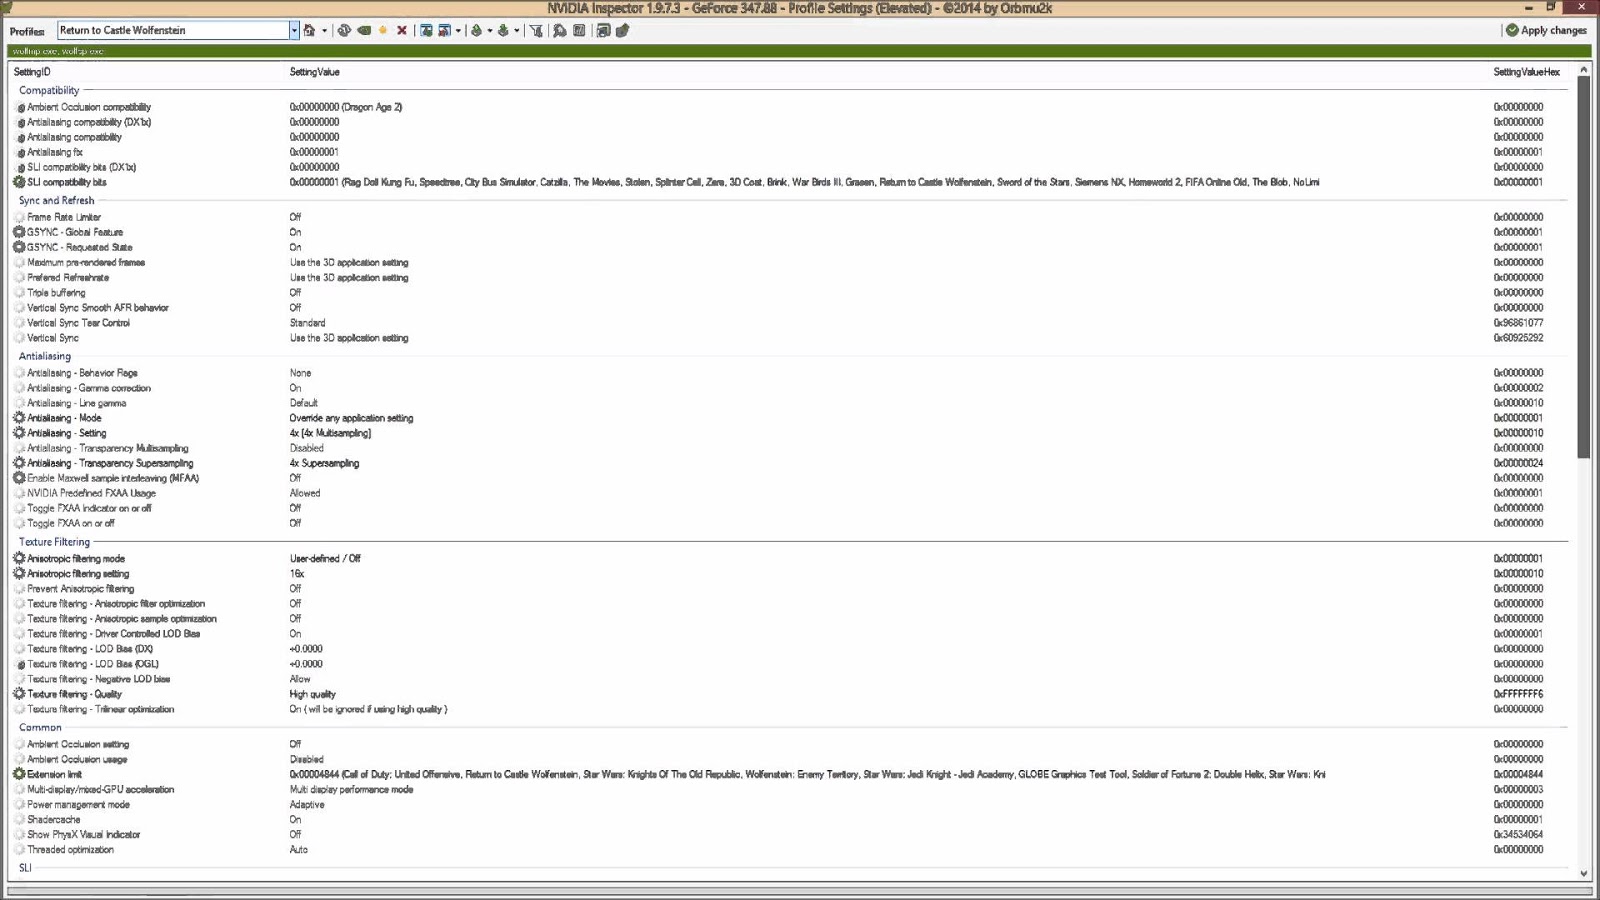Click the import profiles icon
The width and height of the screenshot is (1600, 900).
click(x=503, y=30)
